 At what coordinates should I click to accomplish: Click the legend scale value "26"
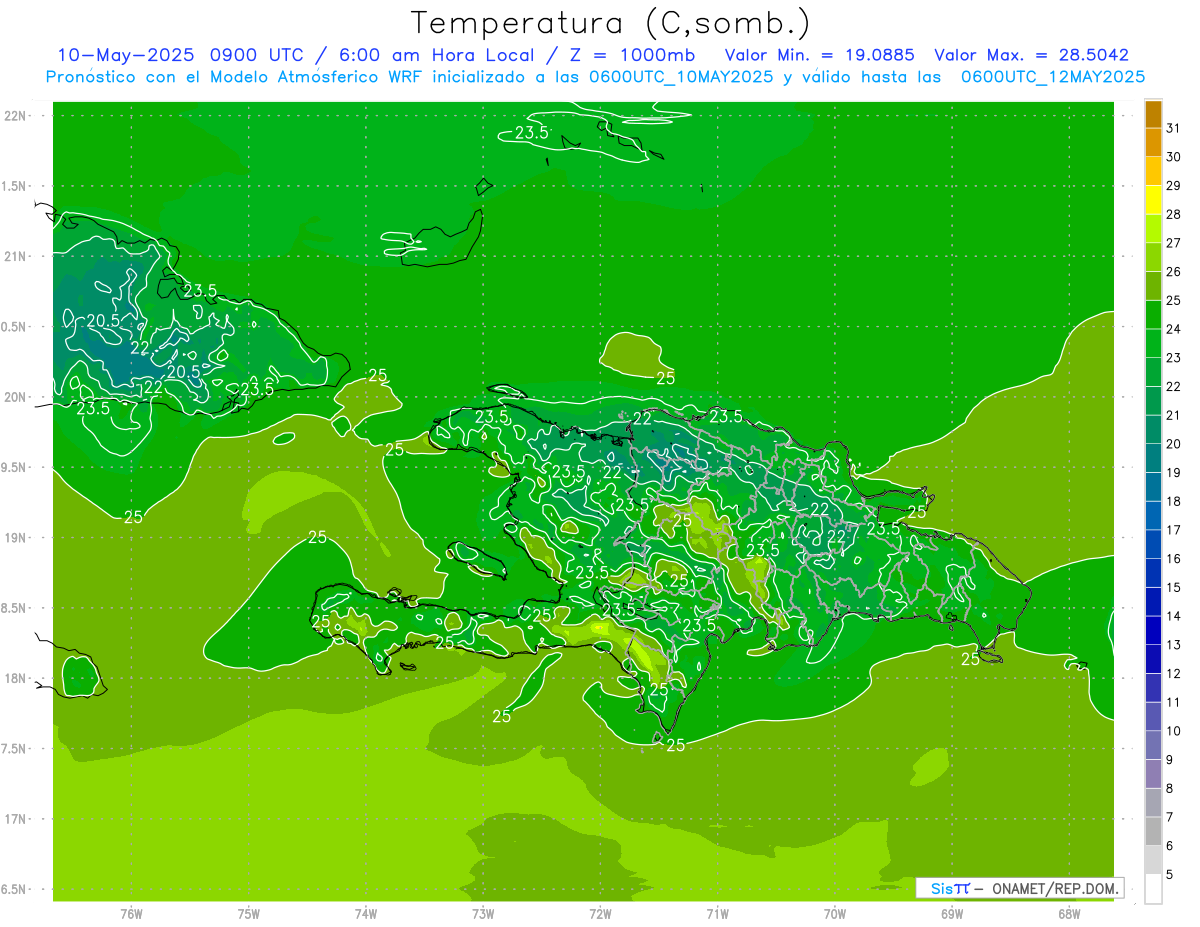[1174, 272]
